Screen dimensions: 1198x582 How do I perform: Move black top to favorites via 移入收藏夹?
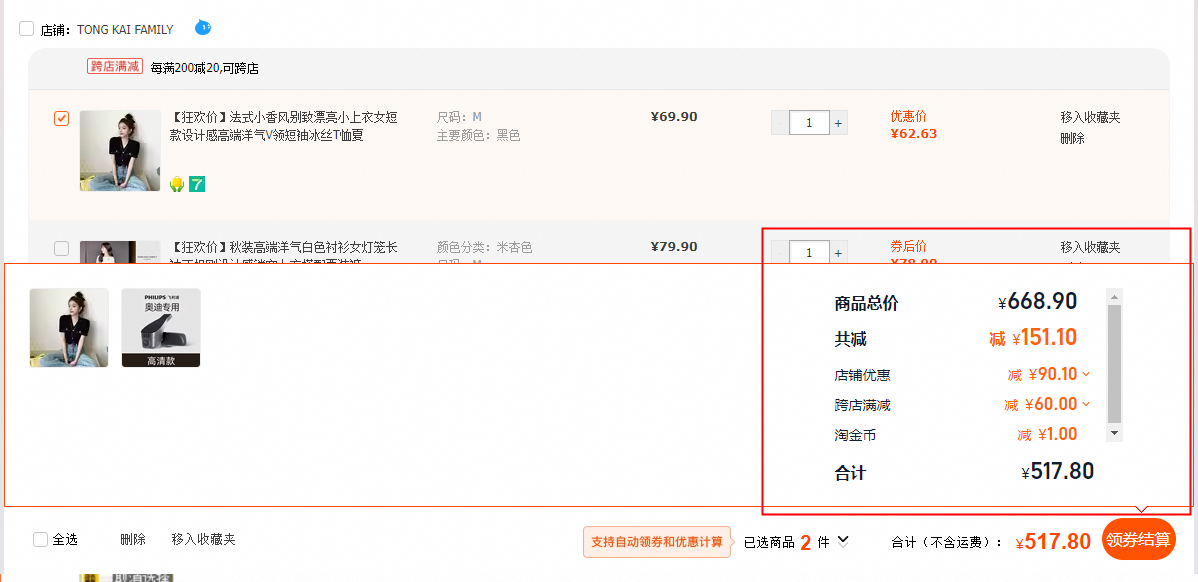coord(1090,118)
